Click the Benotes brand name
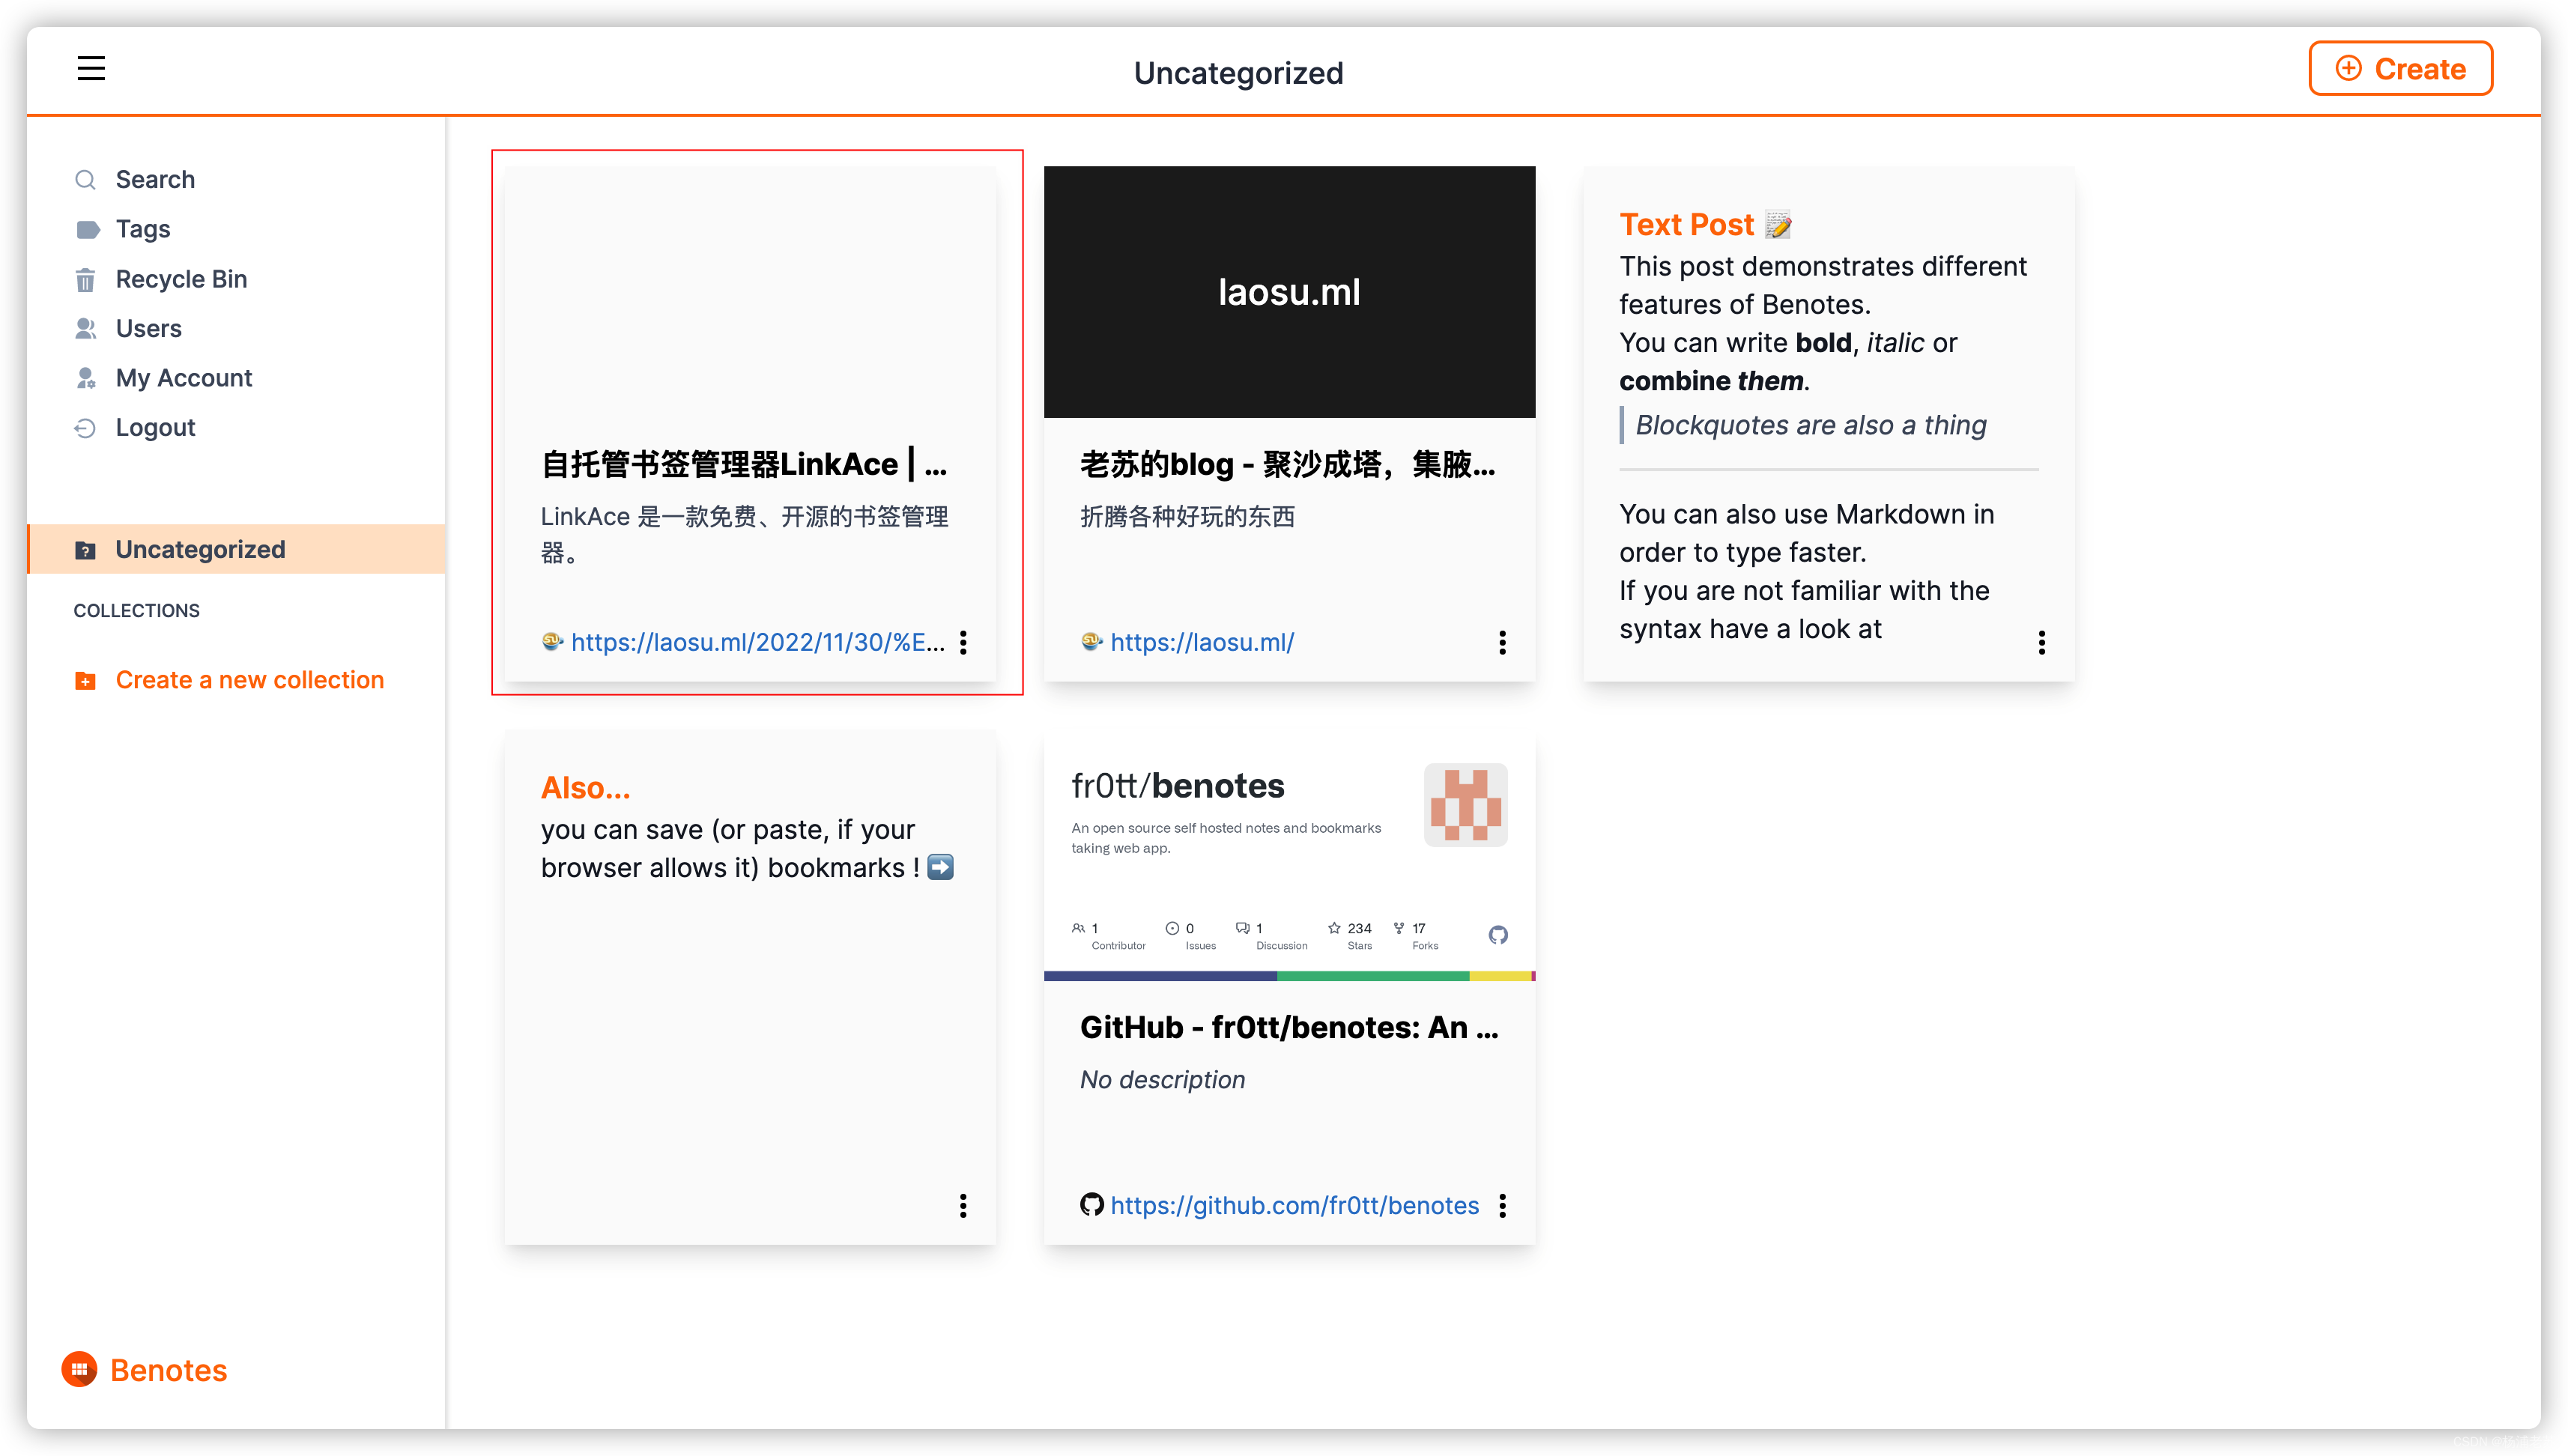The height and width of the screenshot is (1456, 2568). coord(168,1370)
